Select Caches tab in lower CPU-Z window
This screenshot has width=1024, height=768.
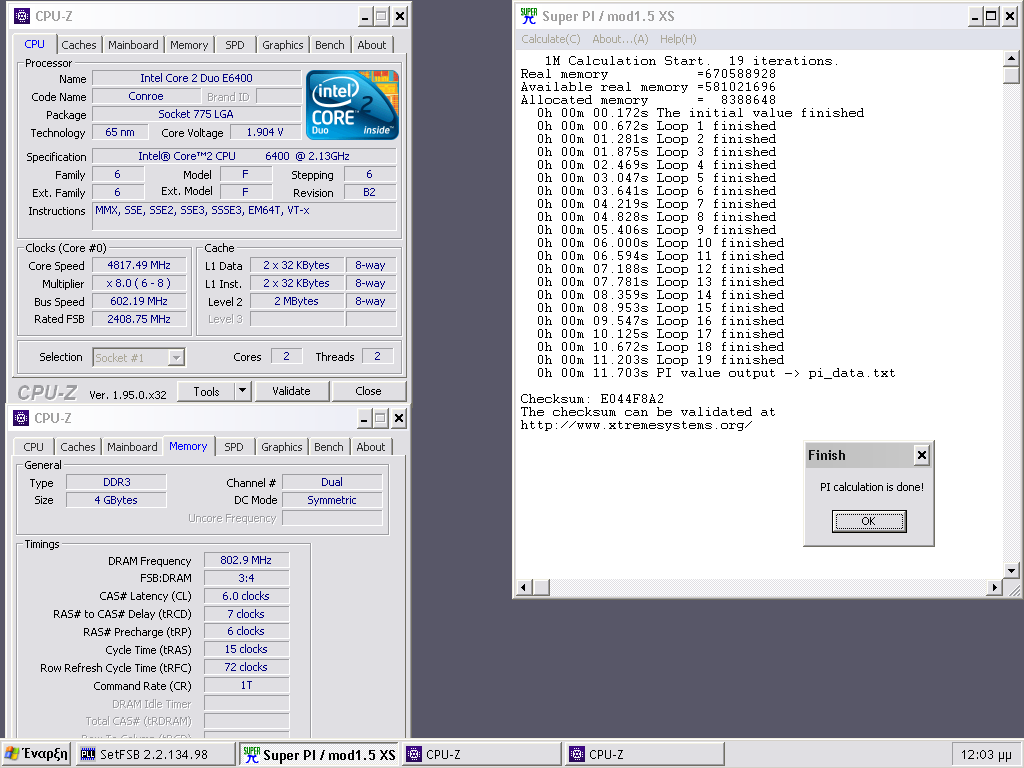click(x=78, y=447)
